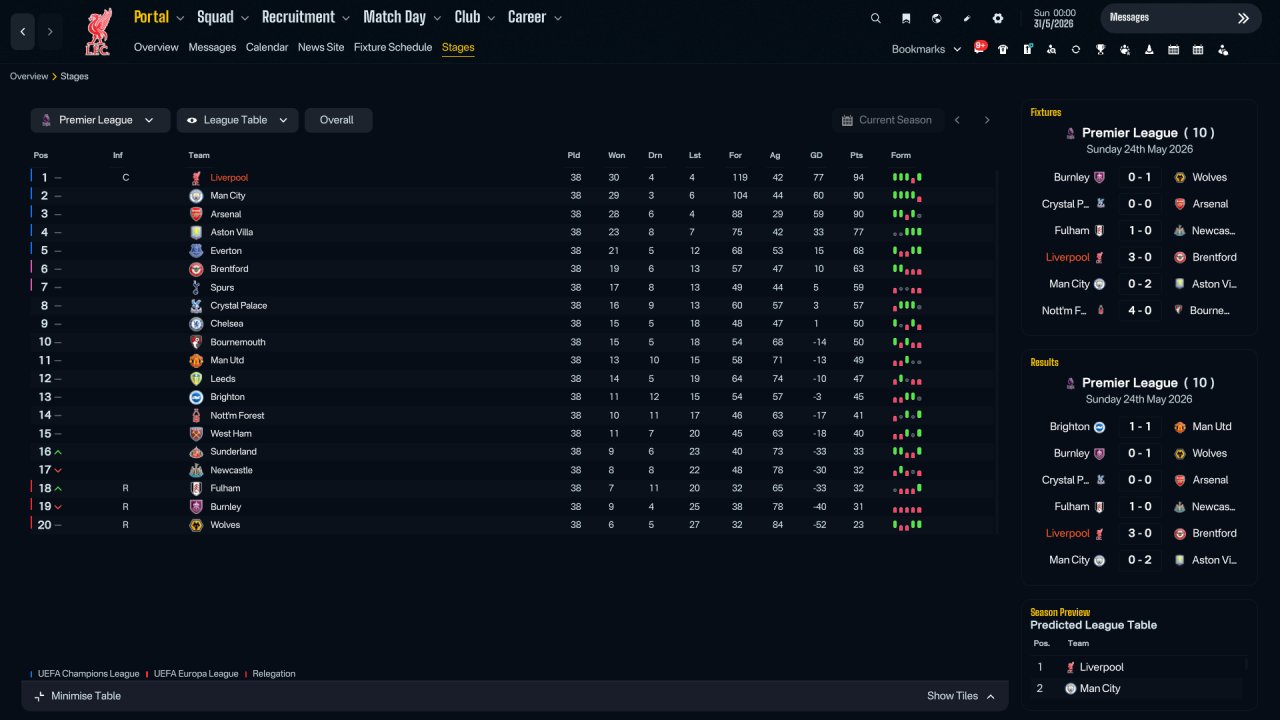
Task: Click the training cone icon
Action: pos(1149,49)
